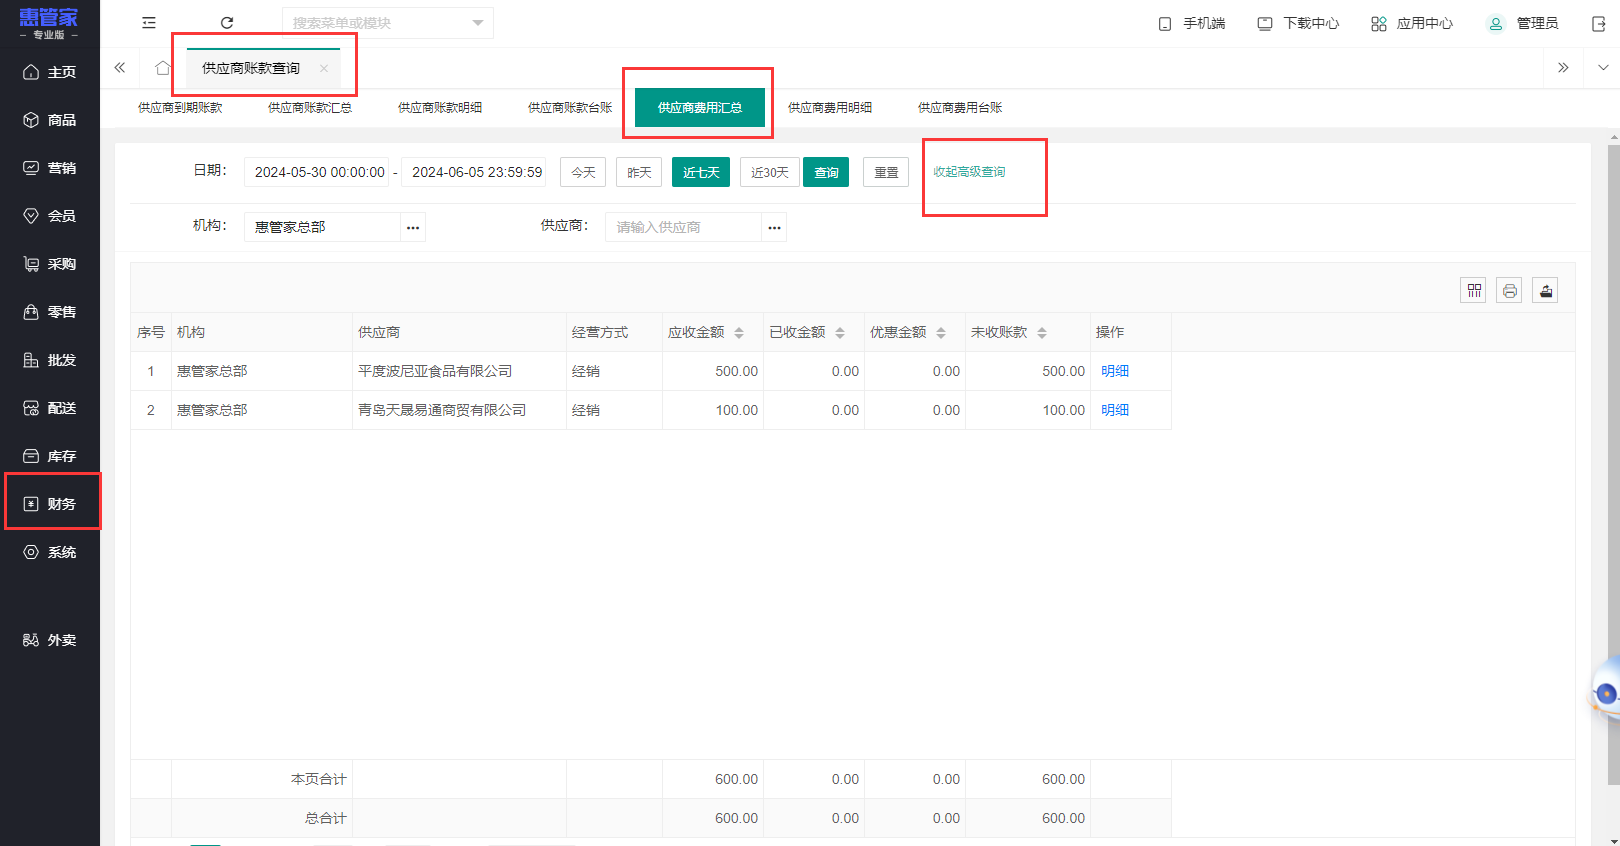Switch to 供应商到期账款 tab
This screenshot has height=846, width=1620.
pos(180,108)
